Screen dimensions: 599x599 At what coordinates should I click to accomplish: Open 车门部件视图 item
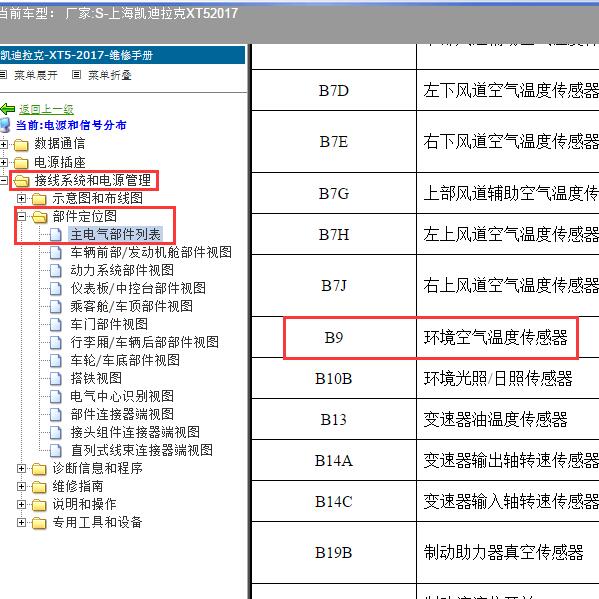(109, 324)
